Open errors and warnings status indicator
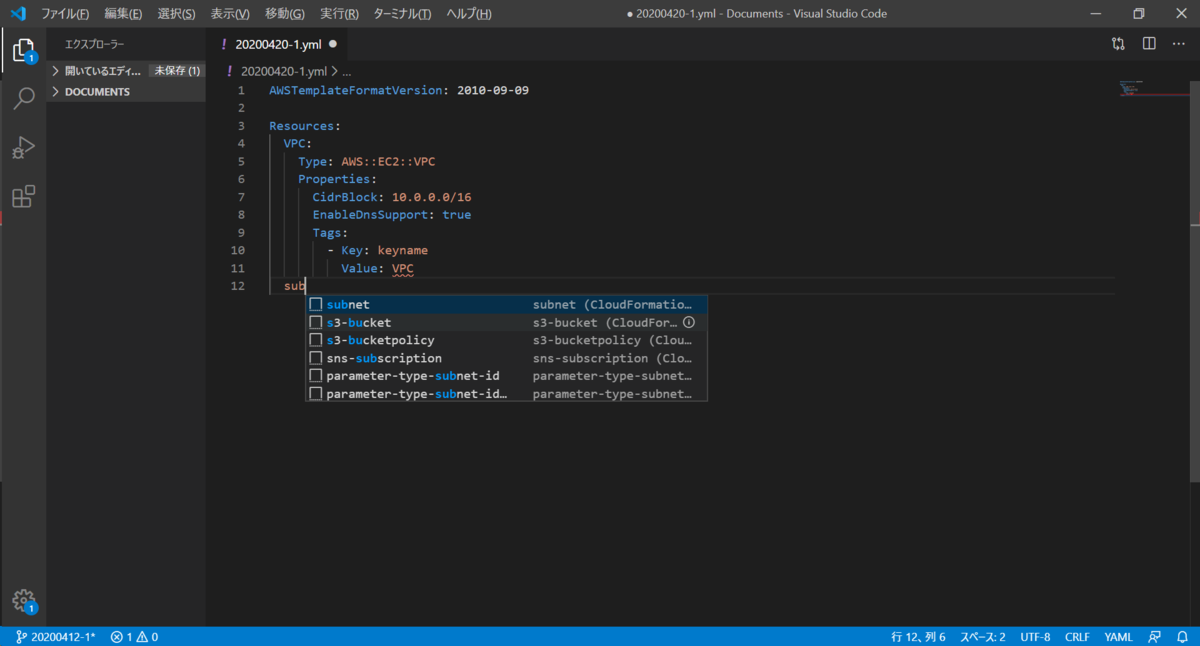The height and width of the screenshot is (646, 1200). (x=134, y=636)
